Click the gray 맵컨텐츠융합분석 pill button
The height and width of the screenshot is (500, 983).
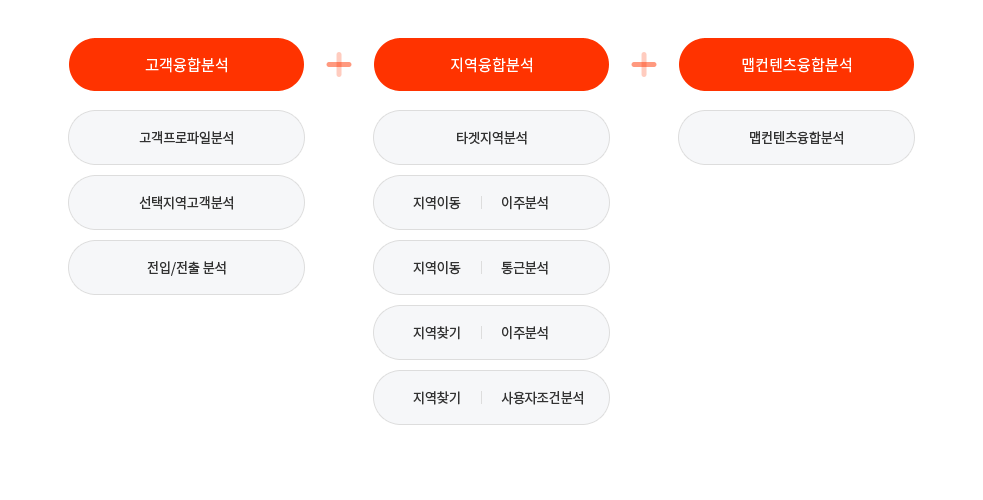796,138
